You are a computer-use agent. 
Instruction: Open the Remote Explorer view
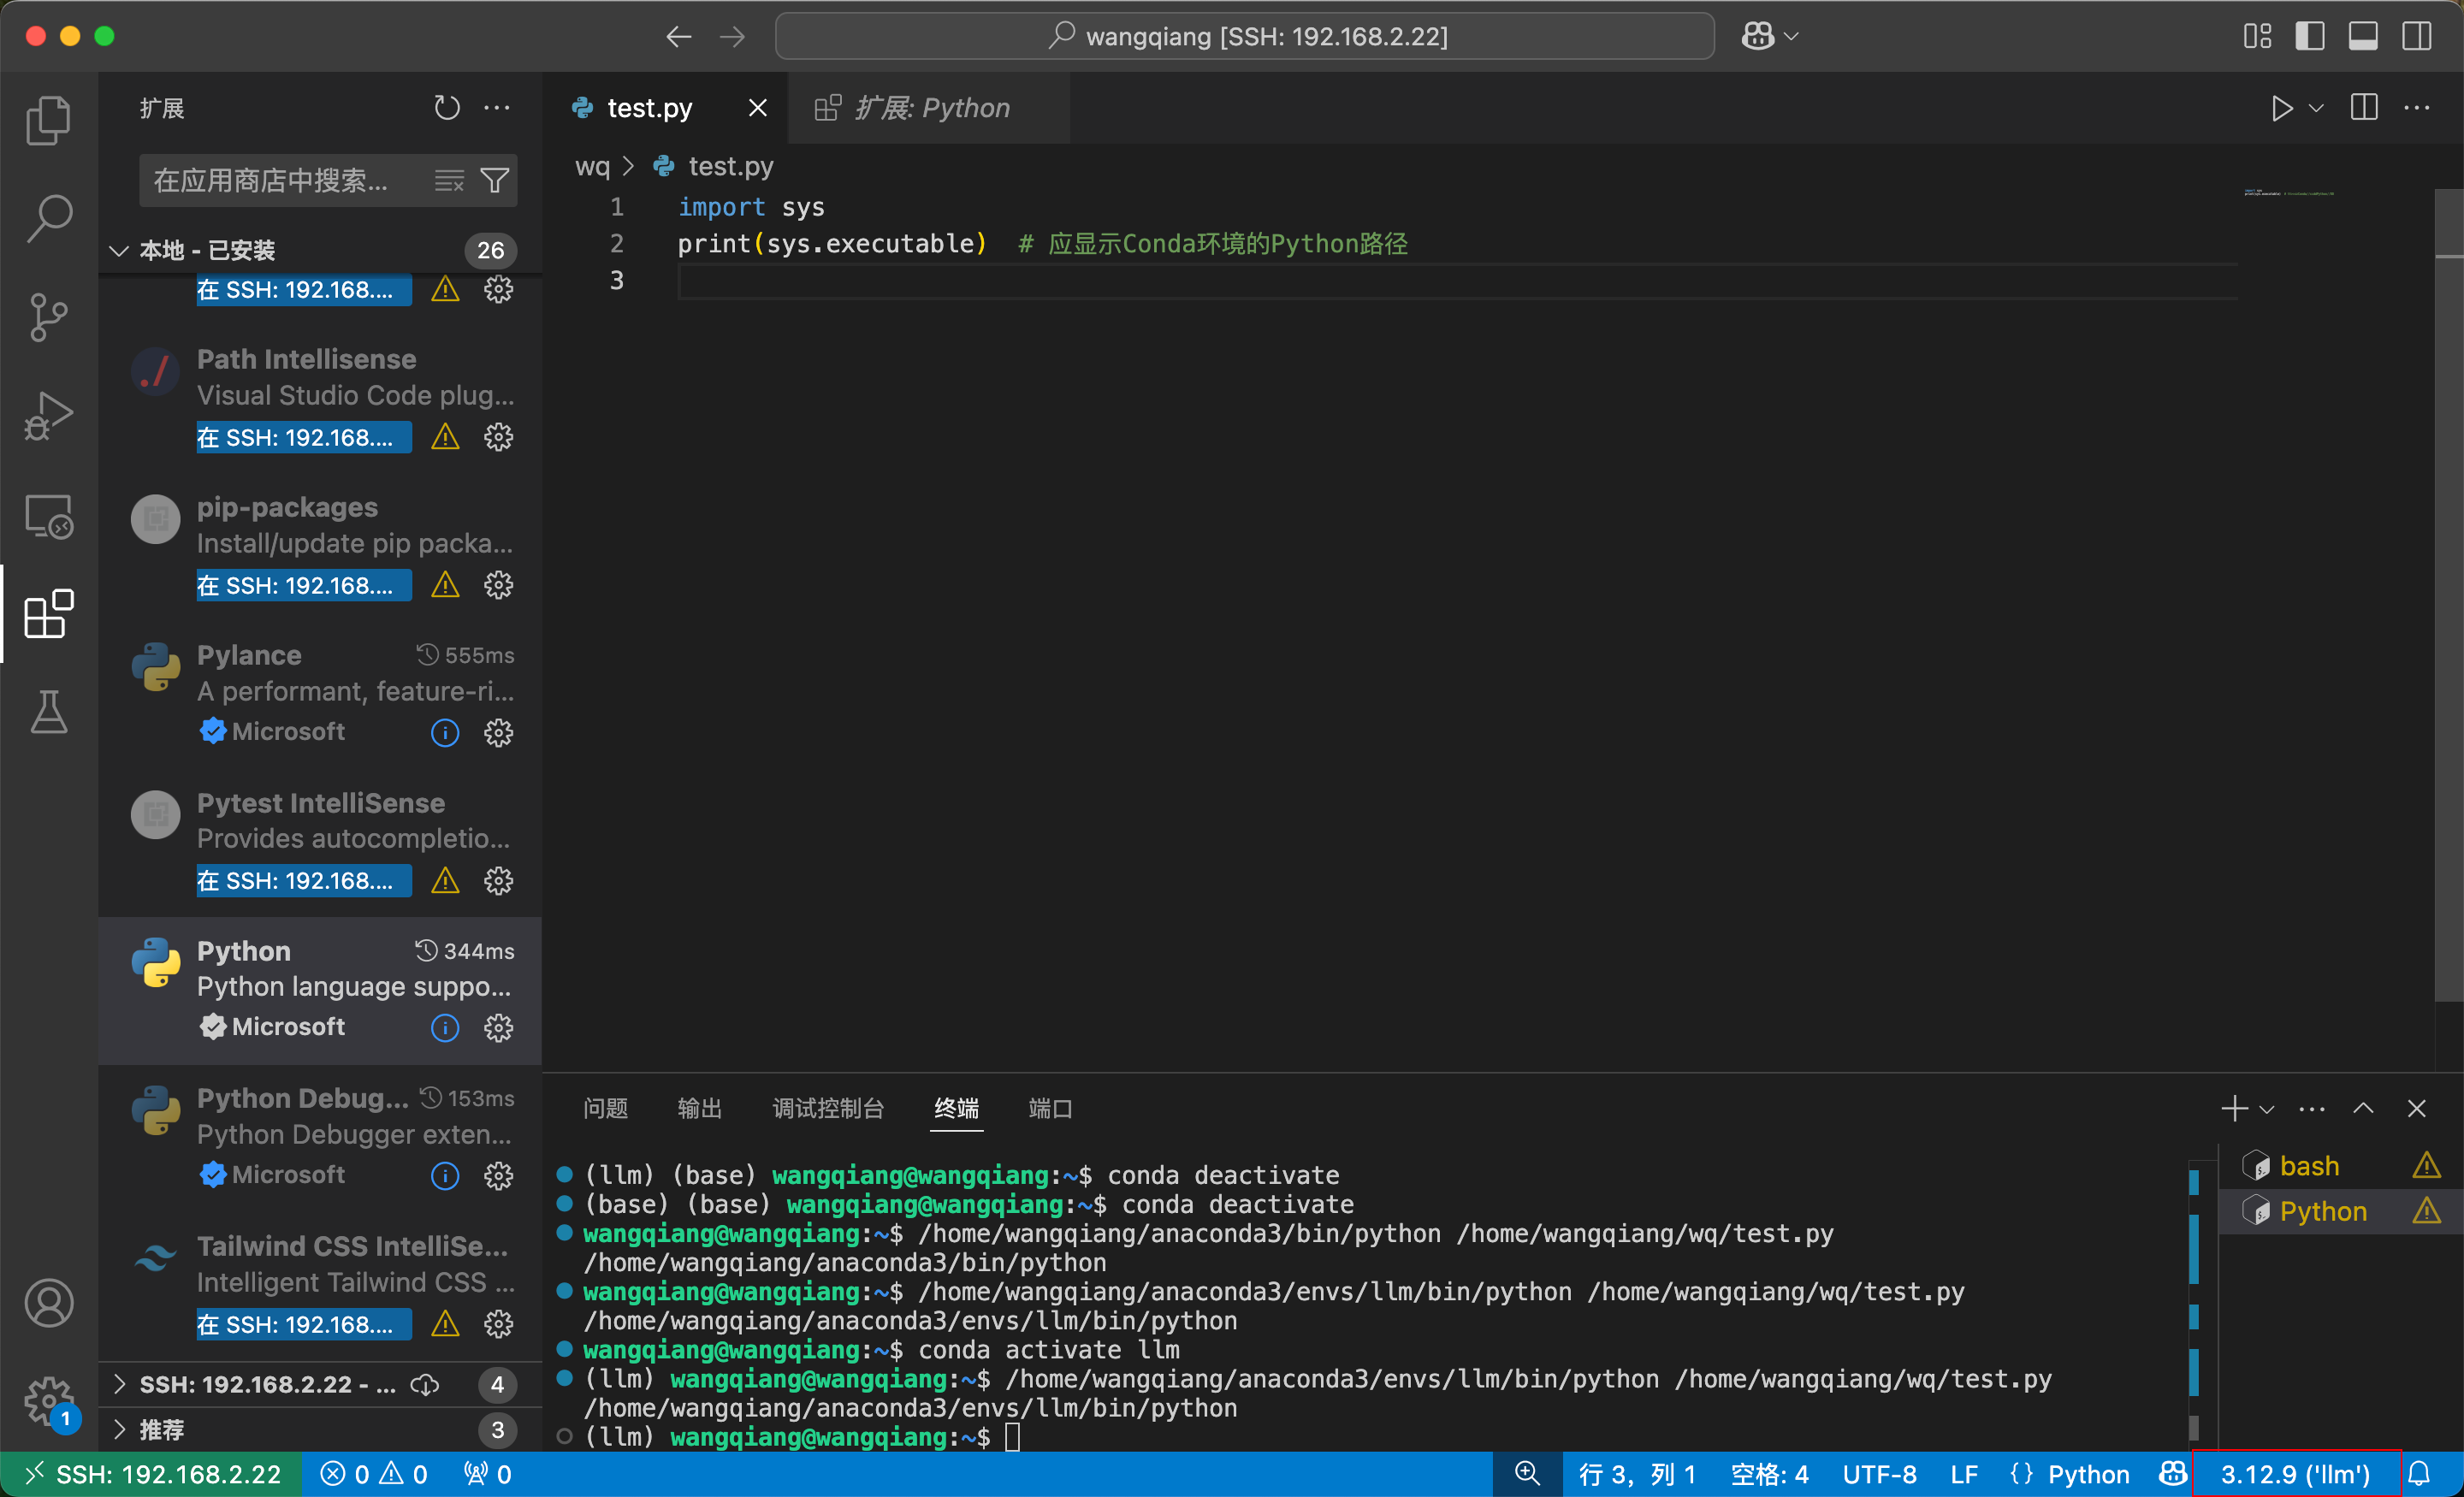click(48, 516)
